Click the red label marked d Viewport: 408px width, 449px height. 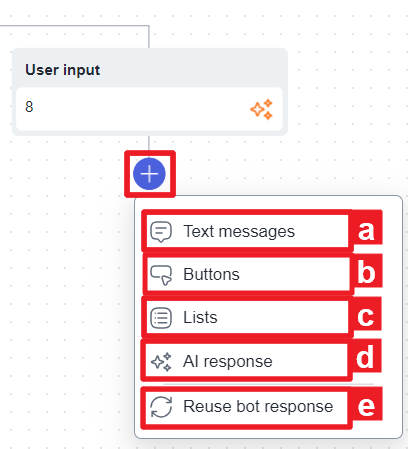365,357
